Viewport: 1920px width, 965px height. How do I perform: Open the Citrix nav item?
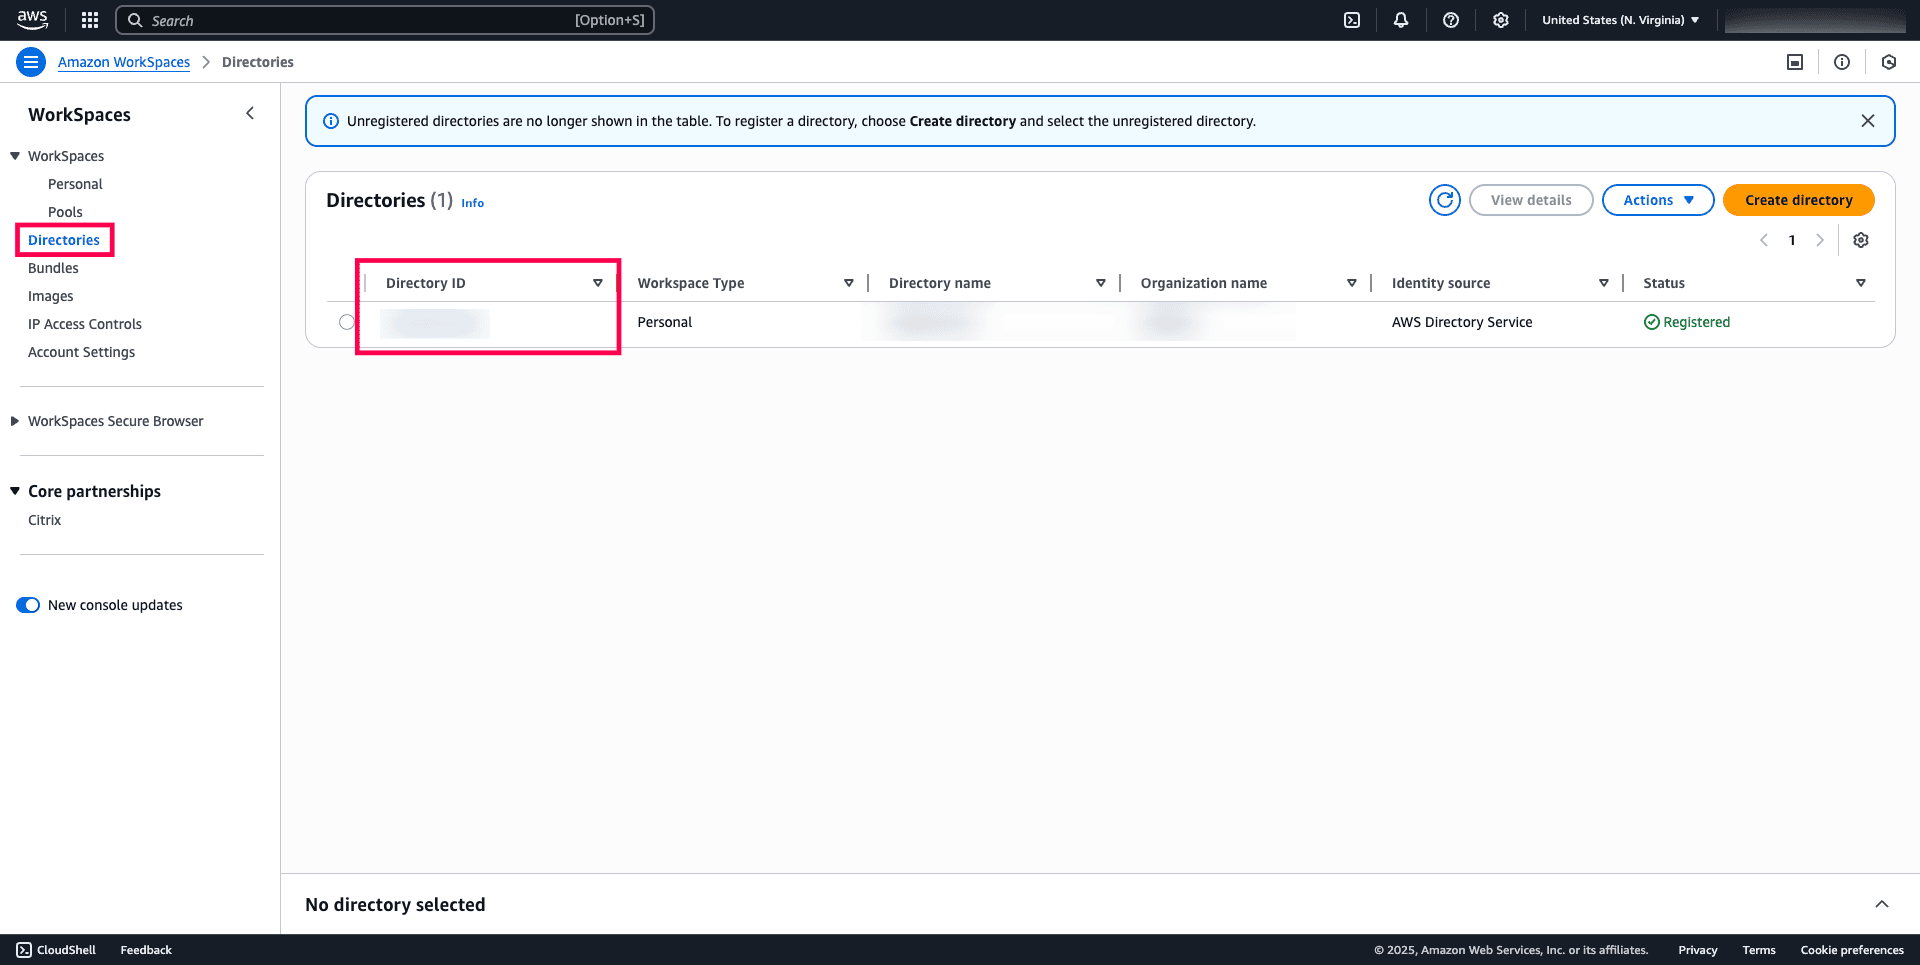pos(44,520)
